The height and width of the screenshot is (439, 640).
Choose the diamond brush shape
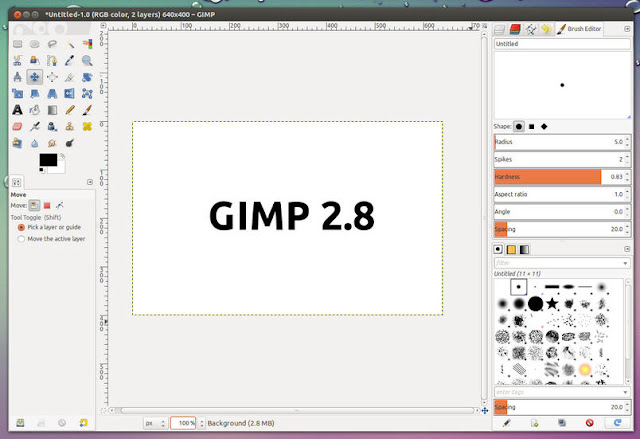(544, 126)
